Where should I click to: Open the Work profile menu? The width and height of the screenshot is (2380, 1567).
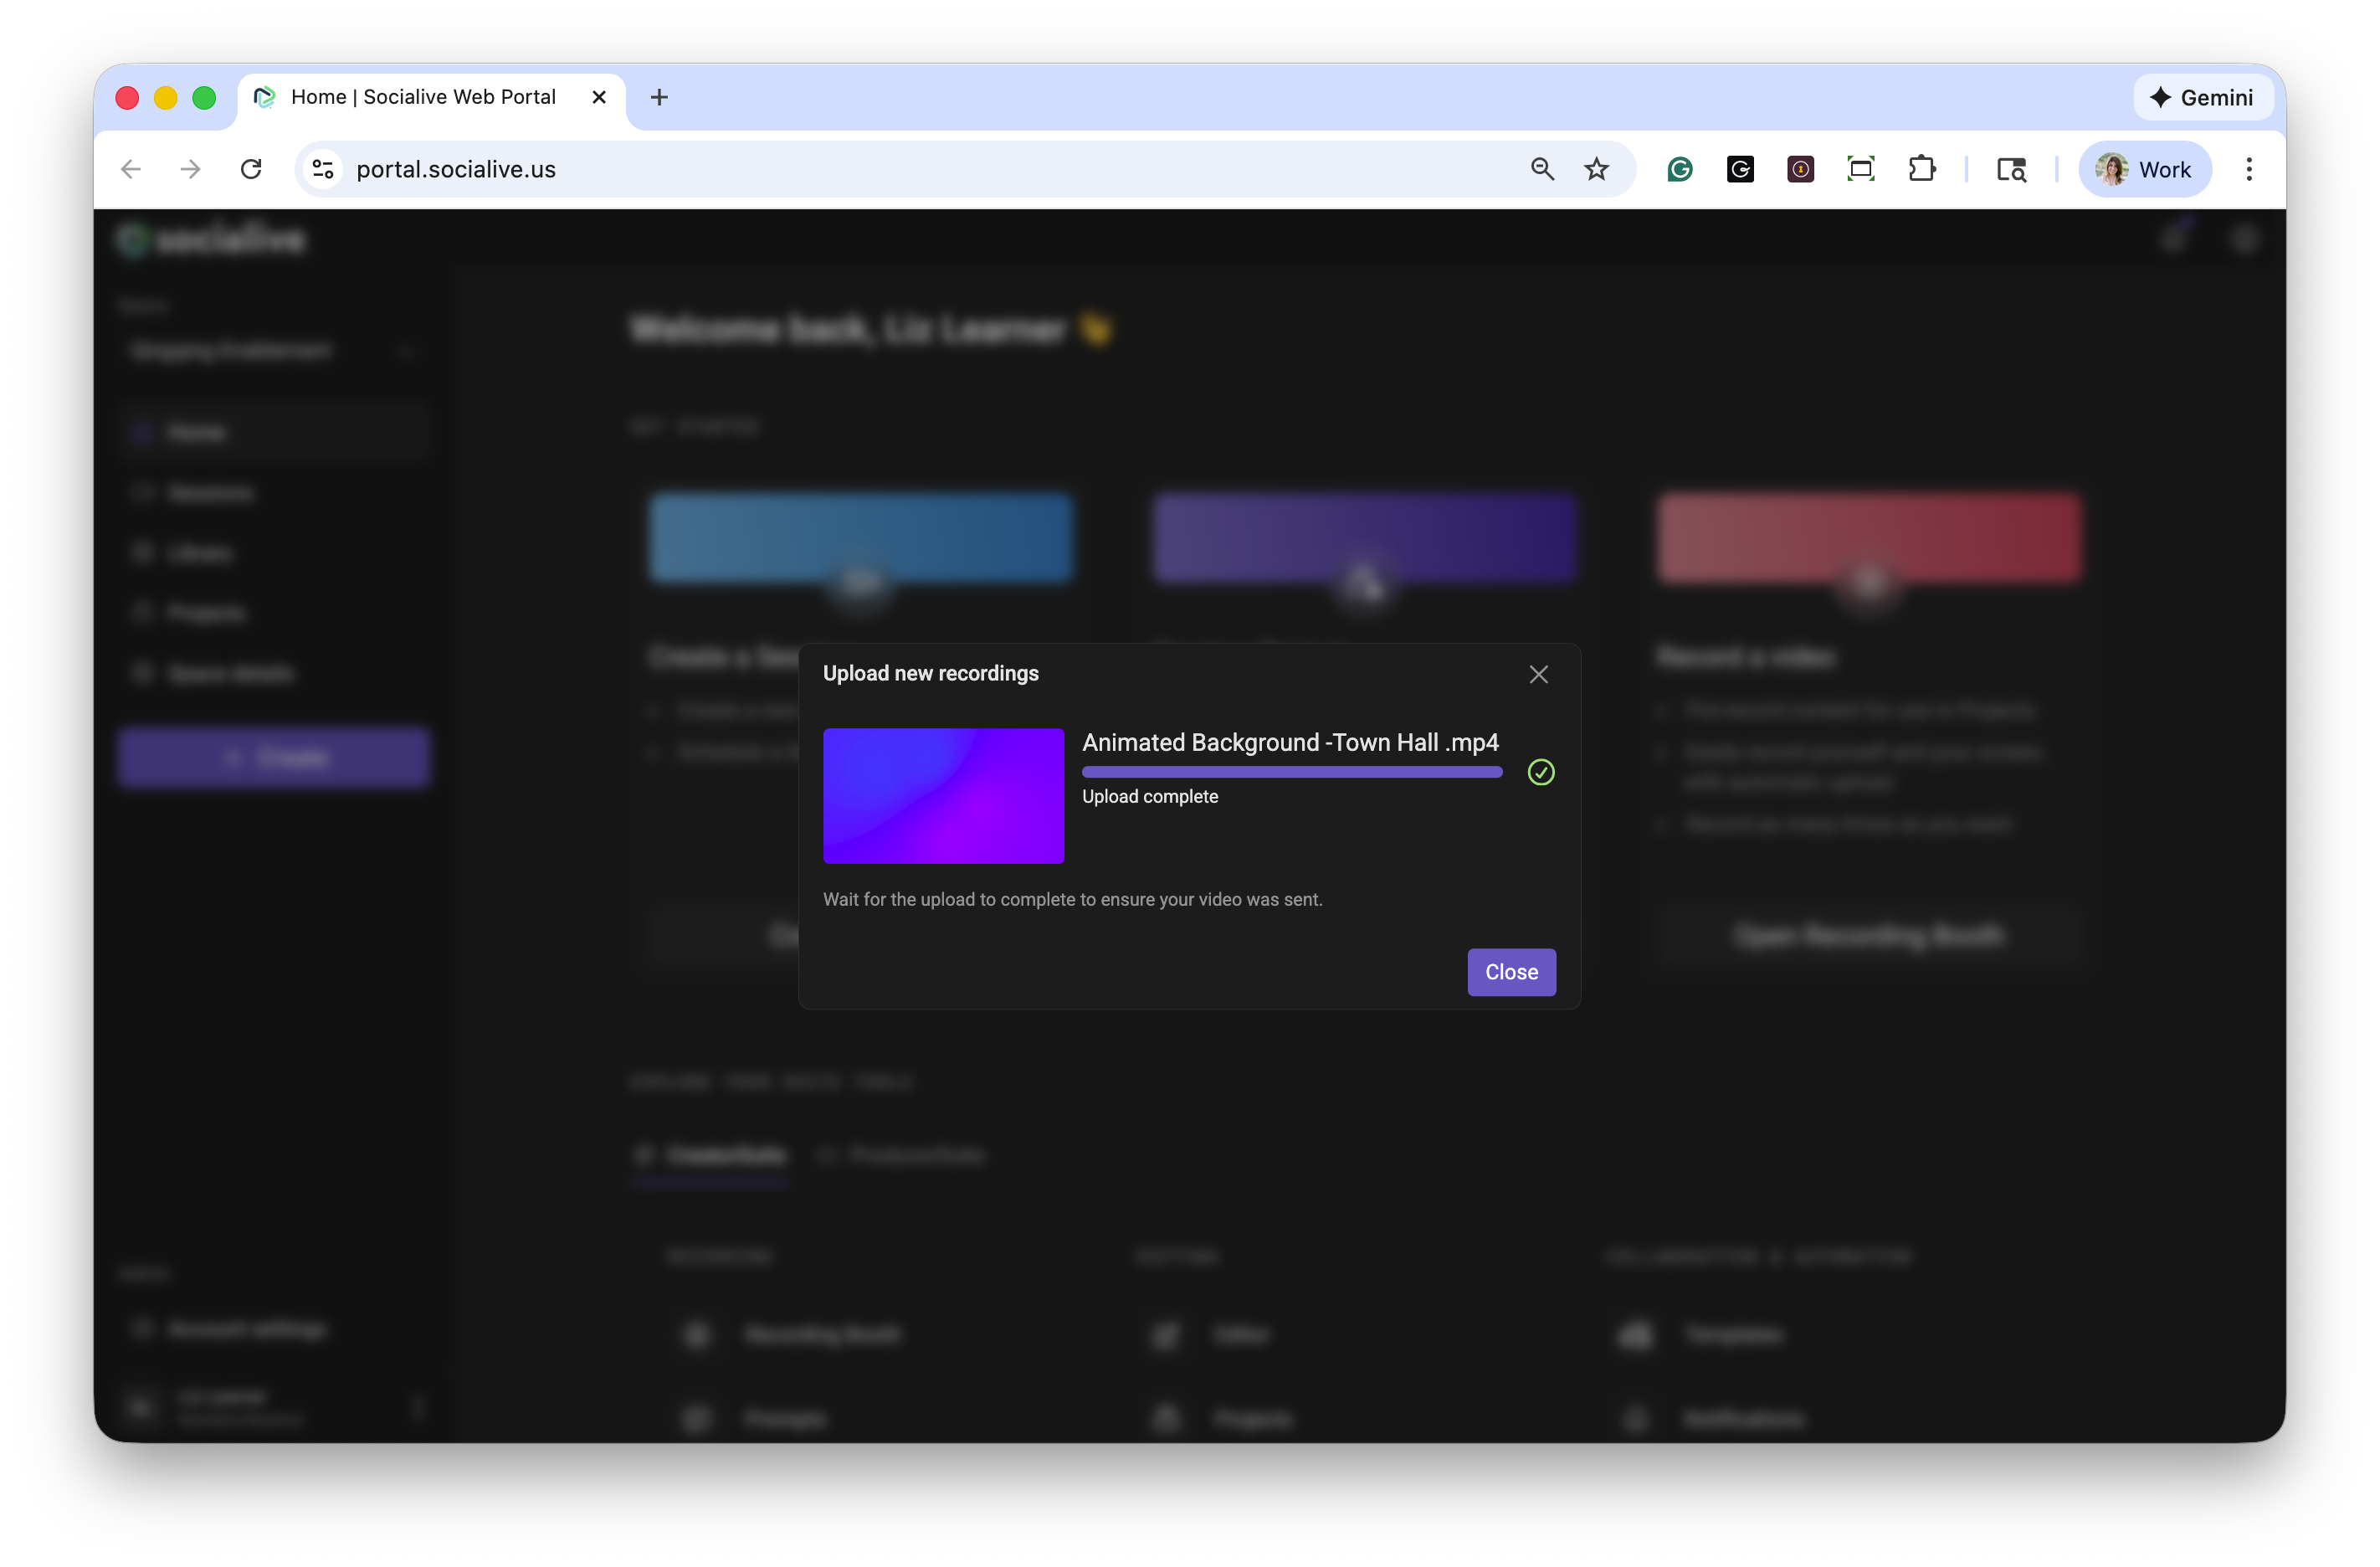click(x=2144, y=169)
